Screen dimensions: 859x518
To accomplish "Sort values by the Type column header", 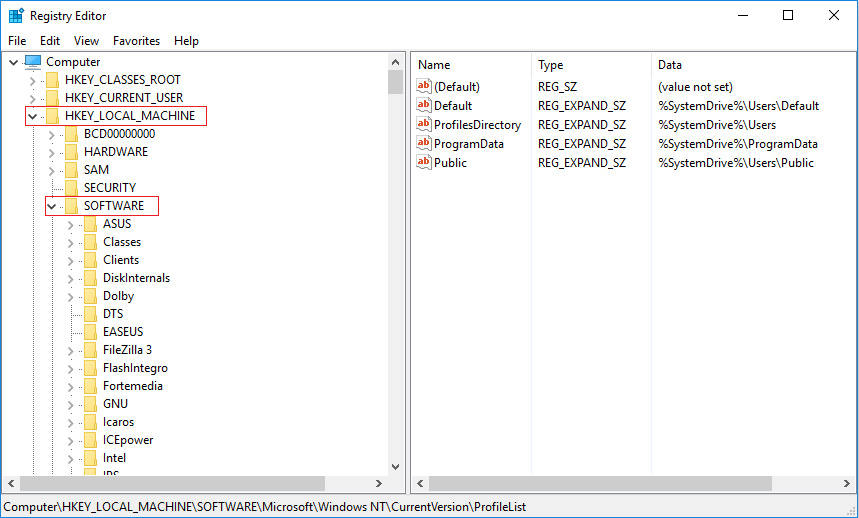I will pos(550,65).
